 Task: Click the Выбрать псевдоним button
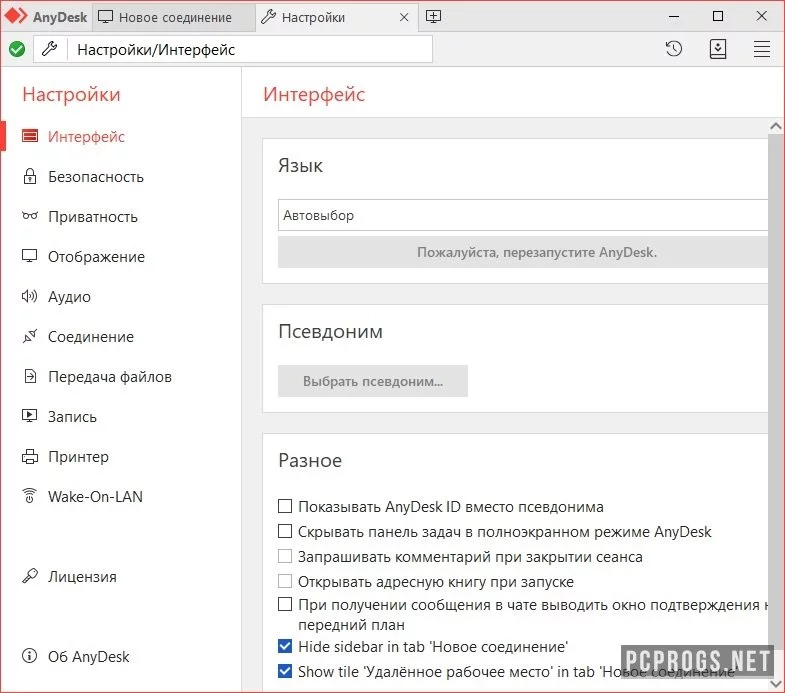pos(372,381)
